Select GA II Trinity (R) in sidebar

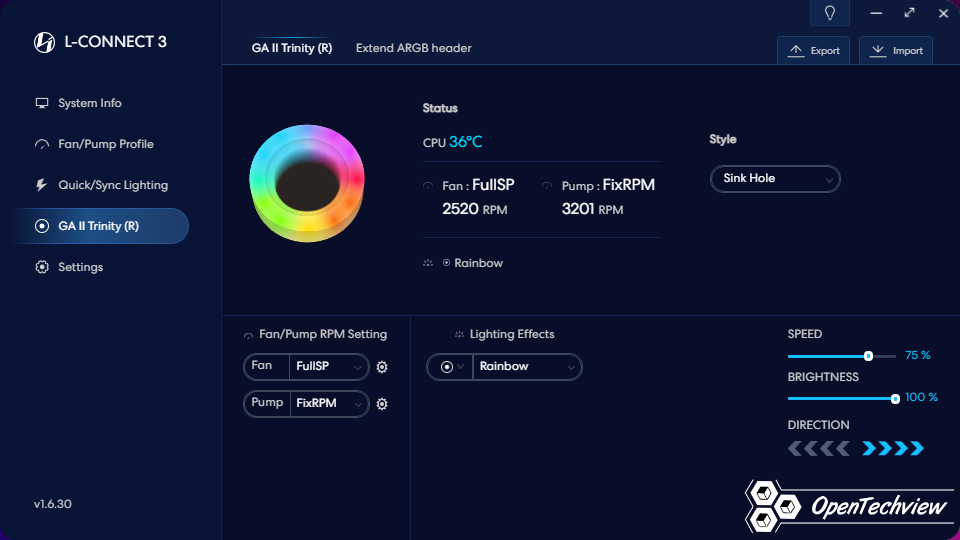pos(99,226)
